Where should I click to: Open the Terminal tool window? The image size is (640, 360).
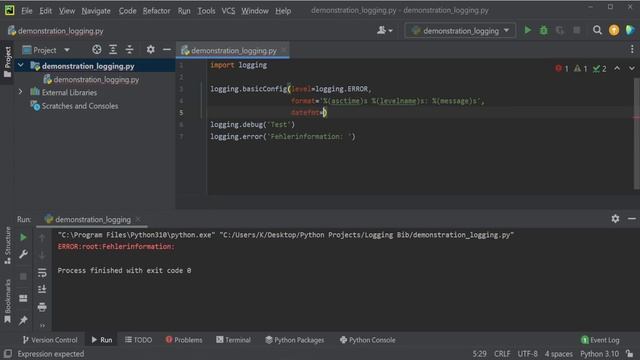click(233, 340)
